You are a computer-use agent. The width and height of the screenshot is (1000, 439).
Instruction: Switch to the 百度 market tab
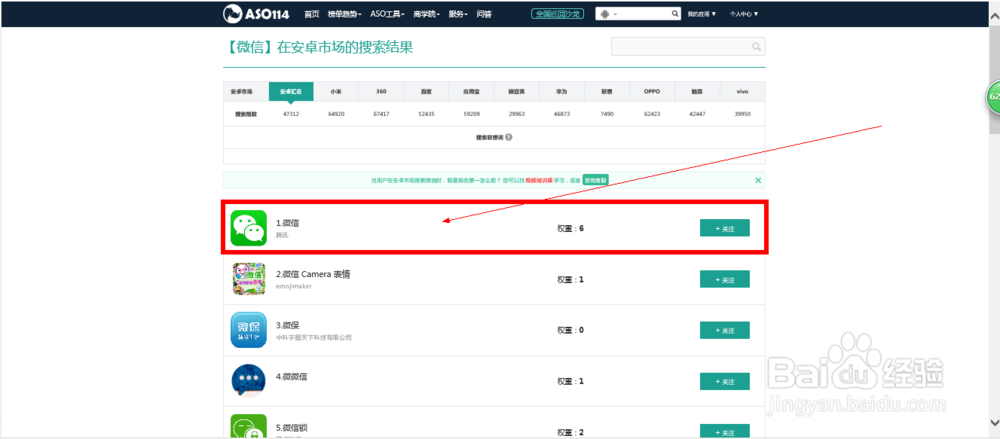(426, 92)
